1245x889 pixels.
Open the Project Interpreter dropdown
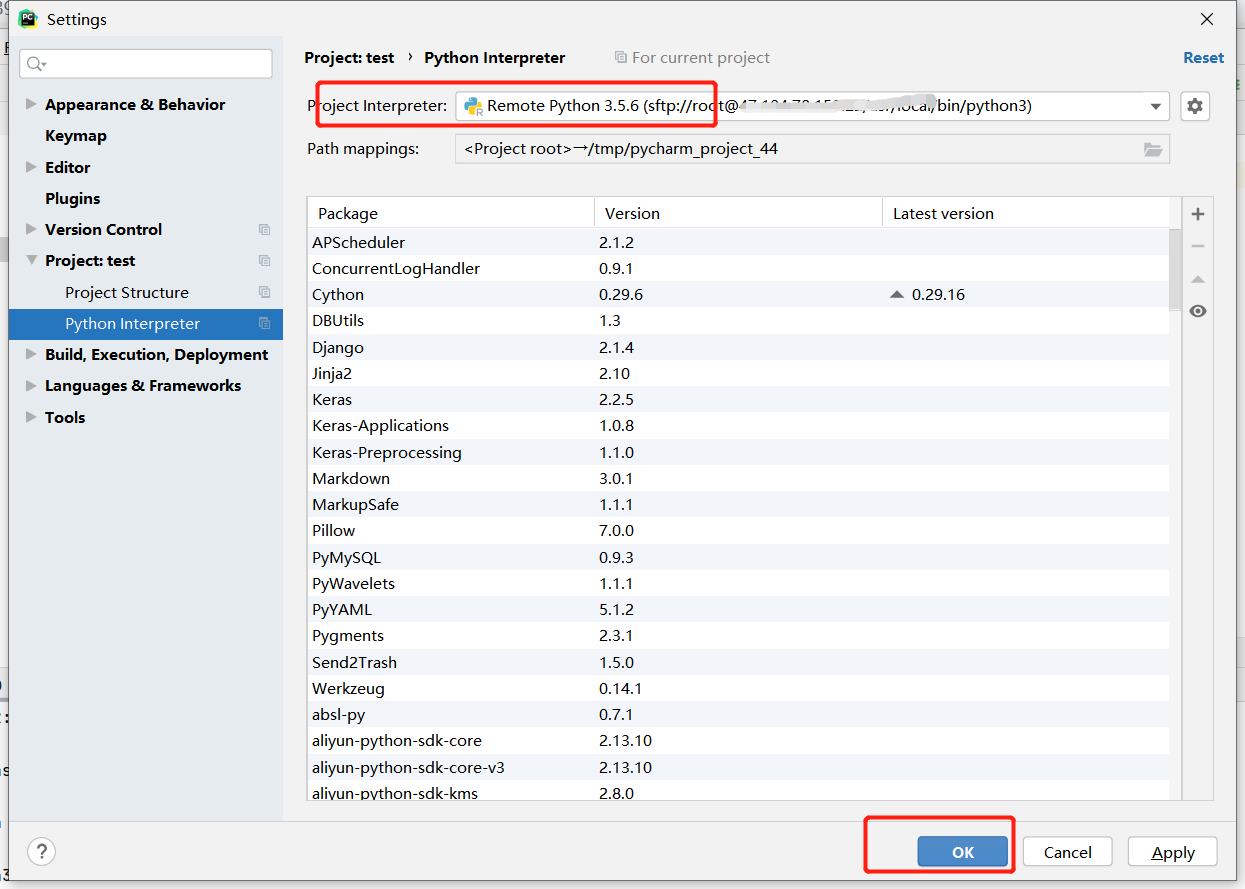(1156, 106)
